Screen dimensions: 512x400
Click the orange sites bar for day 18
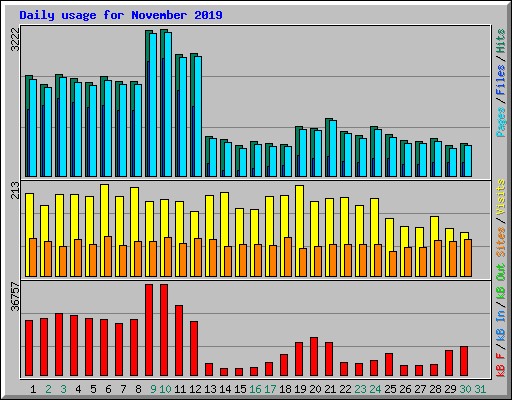click(288, 257)
